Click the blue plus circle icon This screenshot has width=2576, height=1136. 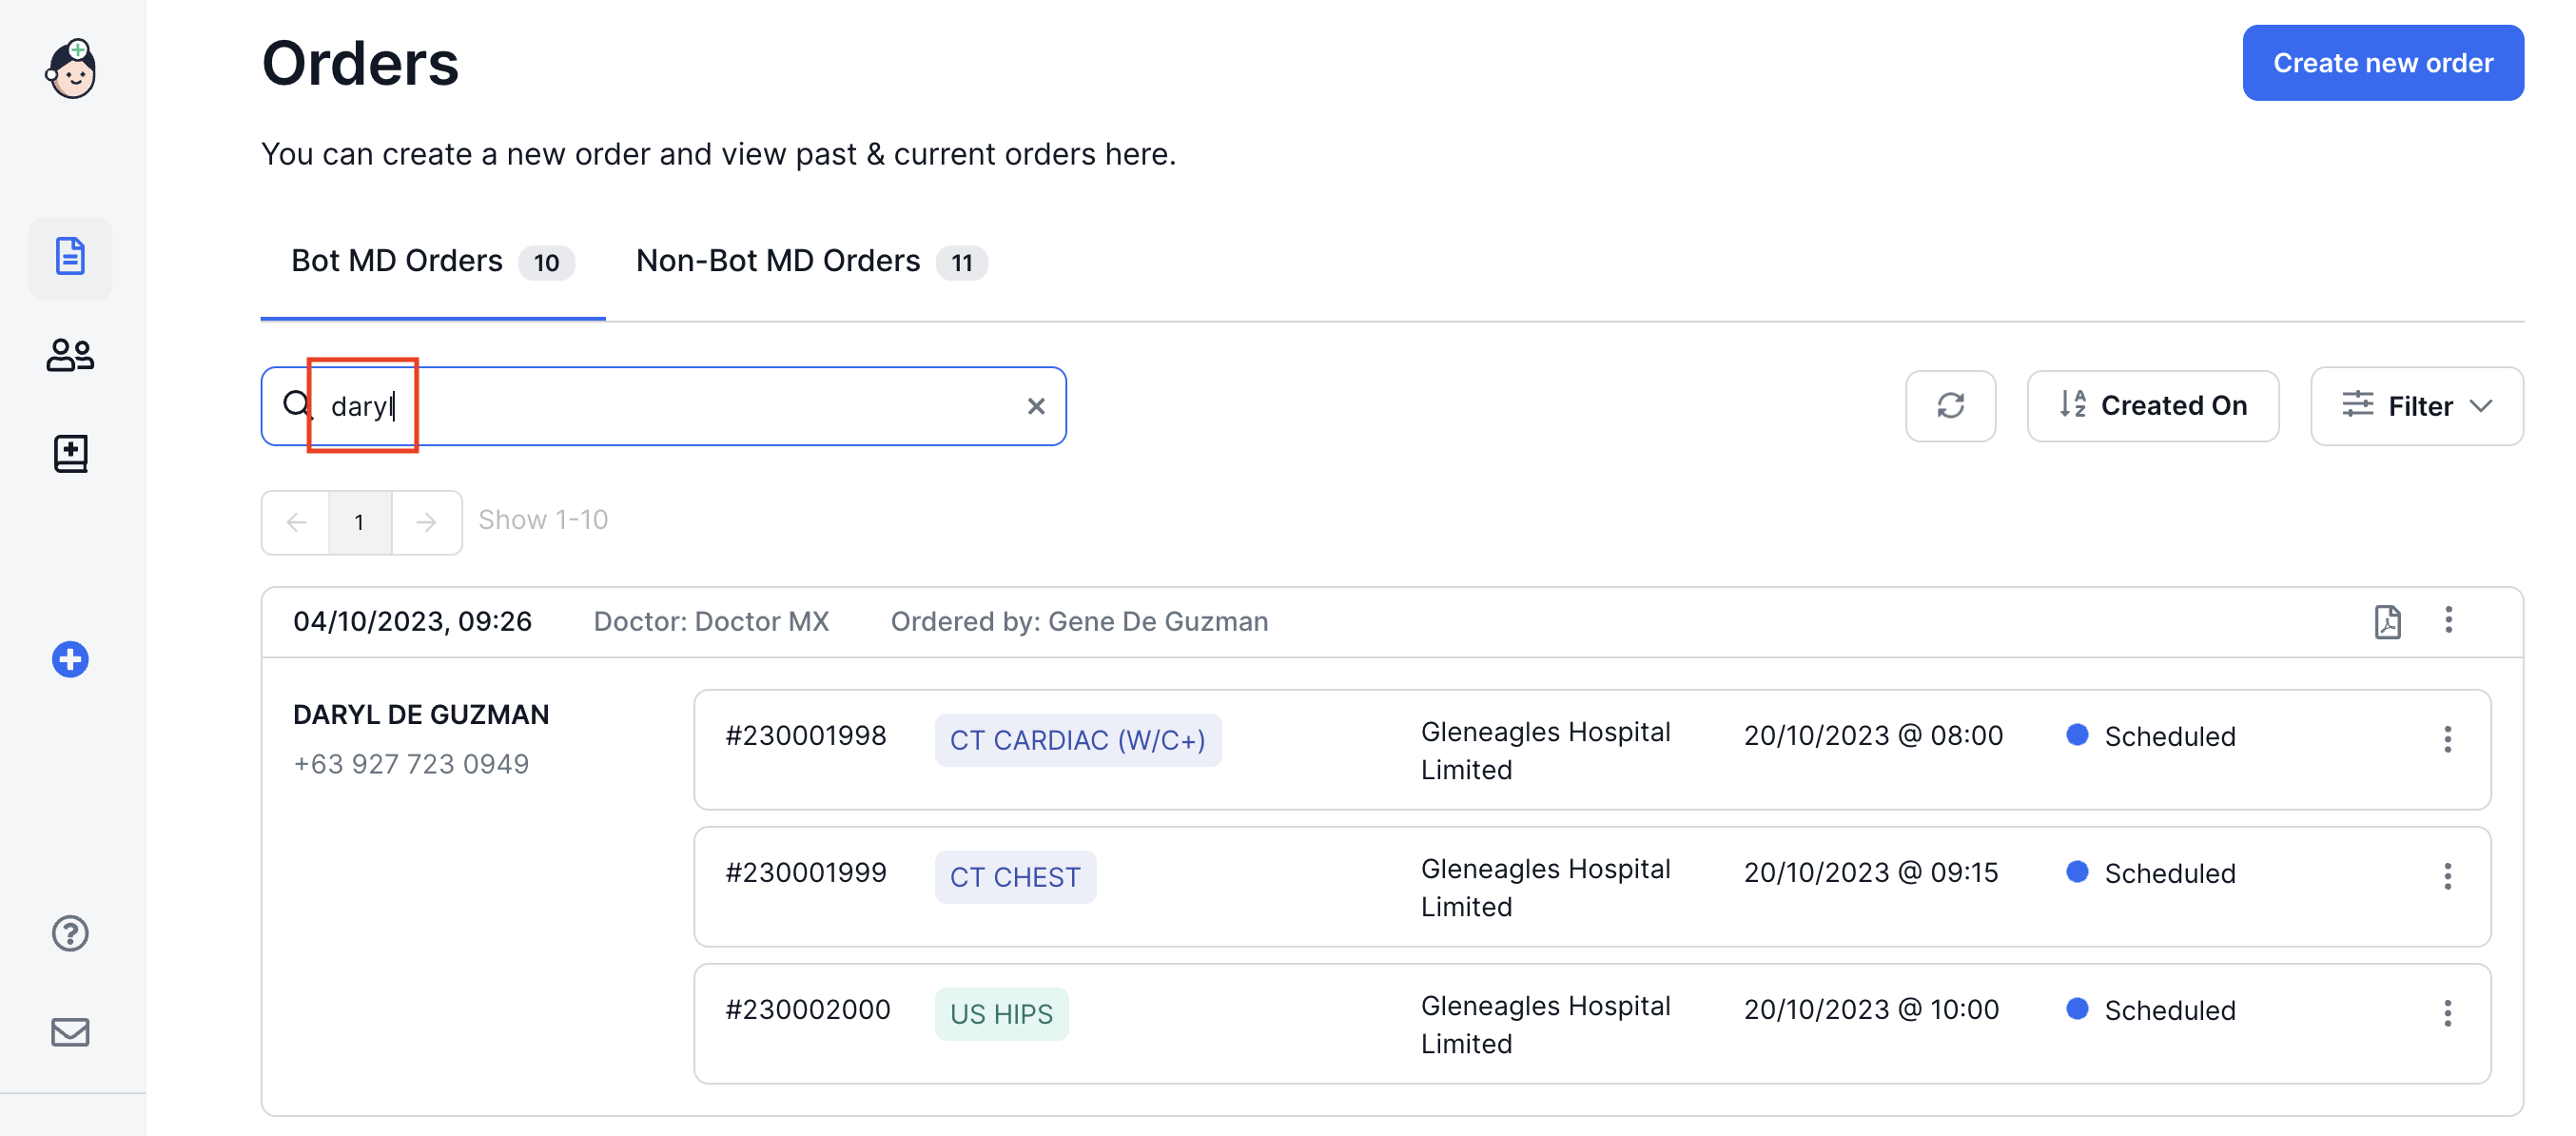[70, 659]
